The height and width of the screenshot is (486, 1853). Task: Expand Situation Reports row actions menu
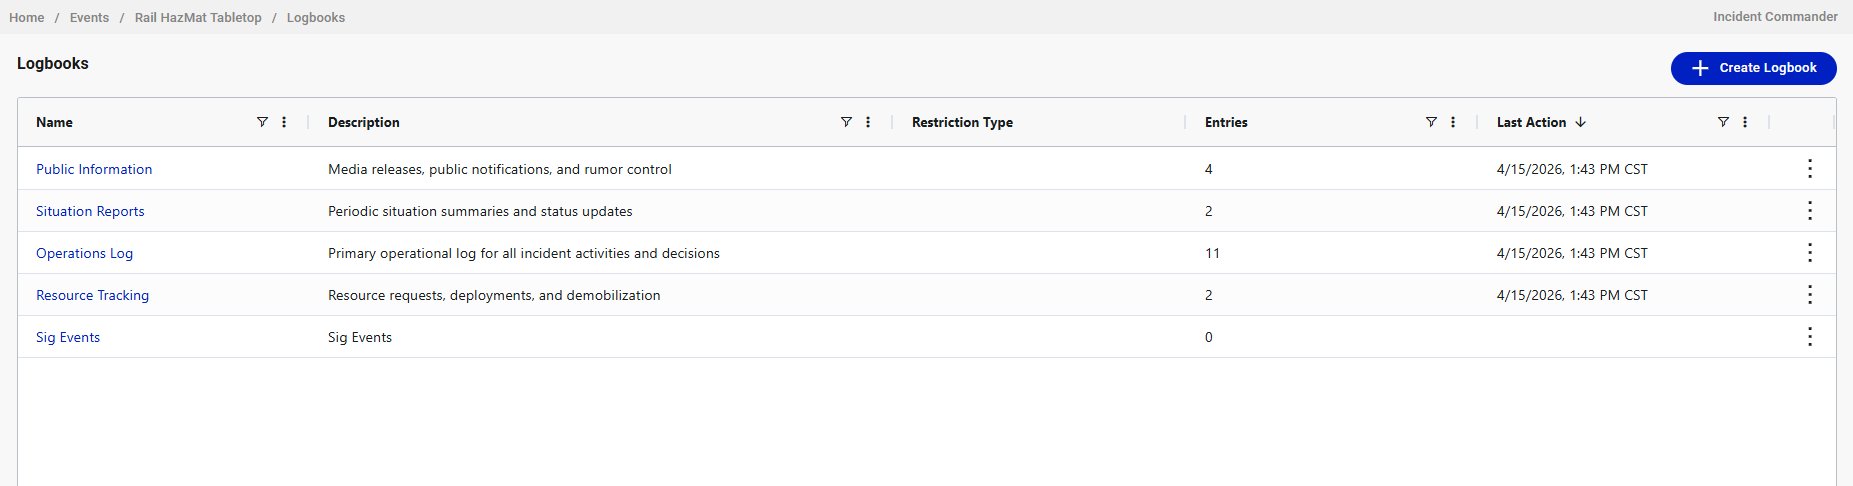point(1810,211)
